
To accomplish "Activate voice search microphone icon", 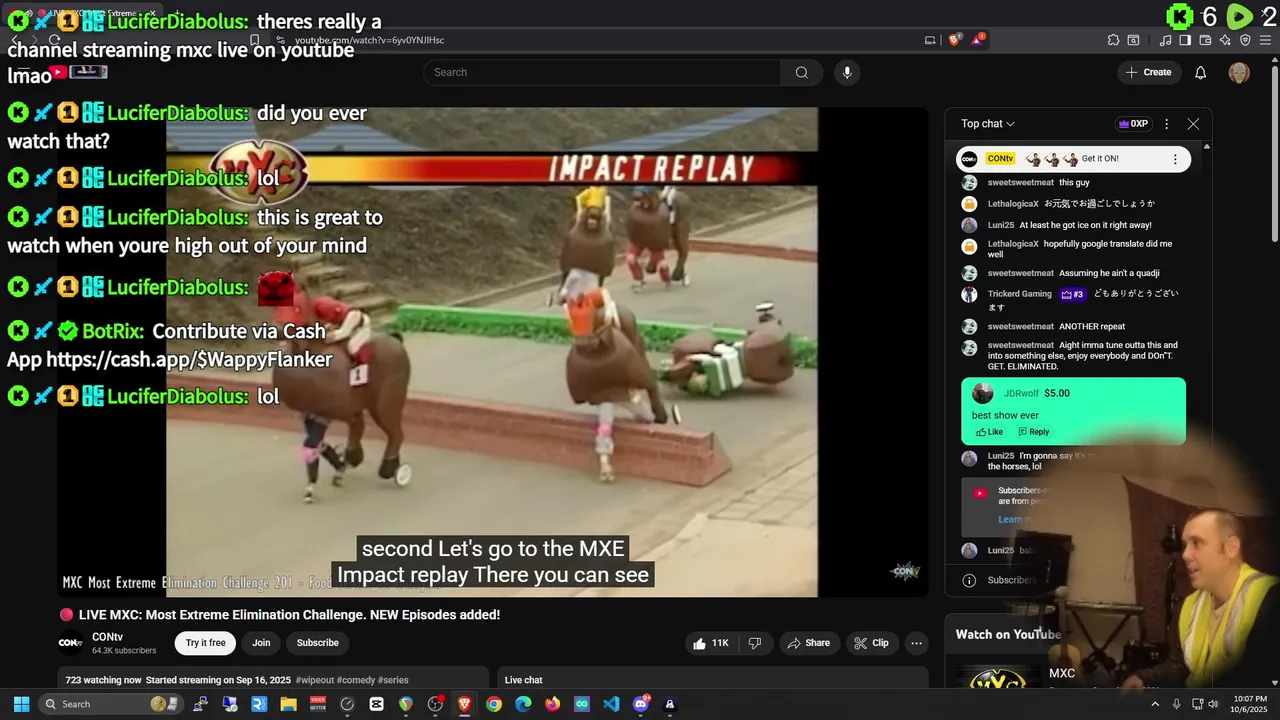I will (x=847, y=72).
